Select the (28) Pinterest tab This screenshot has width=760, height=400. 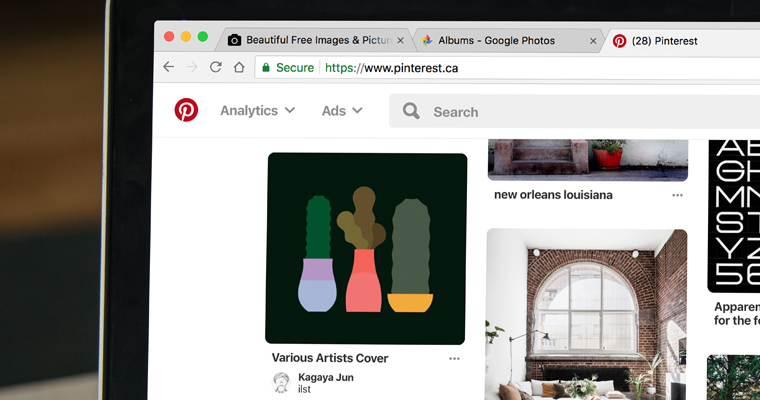click(x=681, y=41)
